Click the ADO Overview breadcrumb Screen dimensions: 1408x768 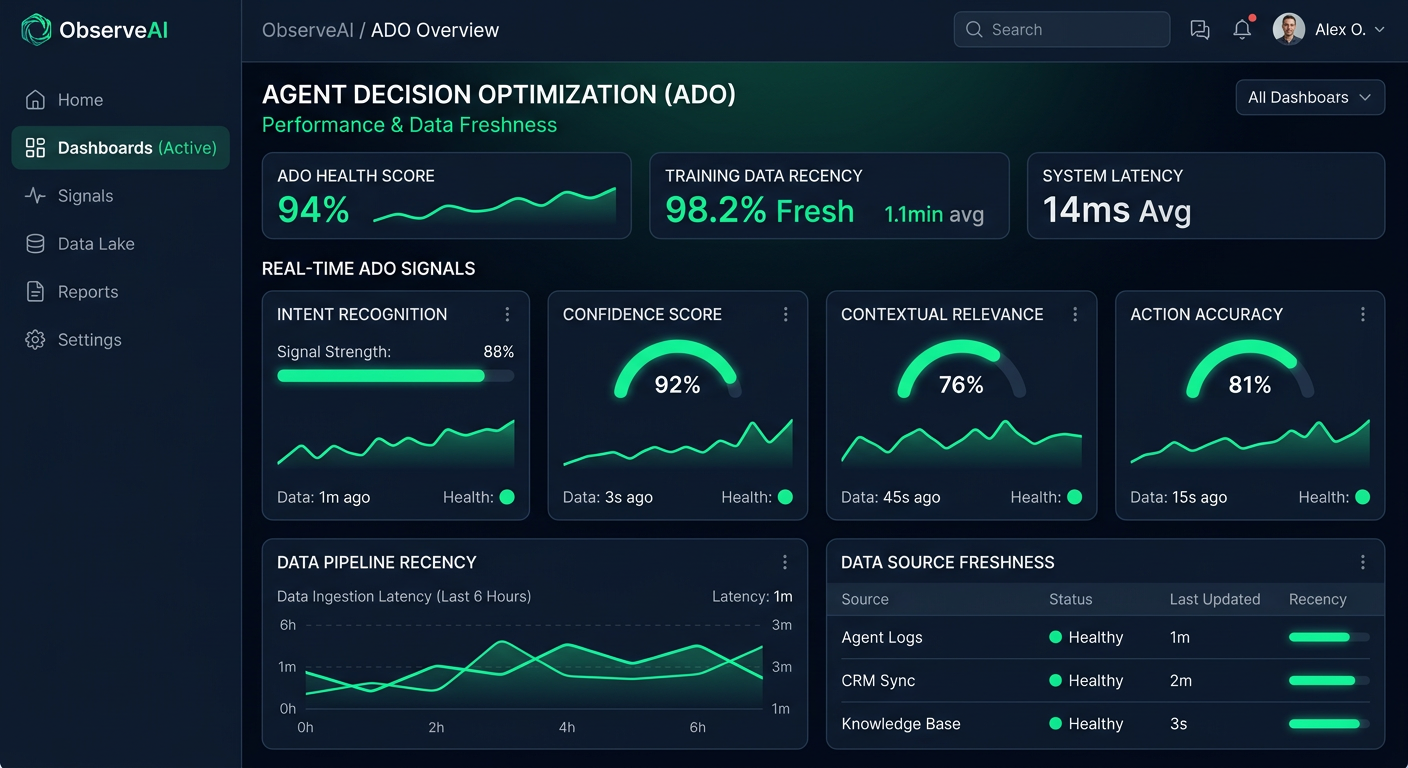pos(434,30)
